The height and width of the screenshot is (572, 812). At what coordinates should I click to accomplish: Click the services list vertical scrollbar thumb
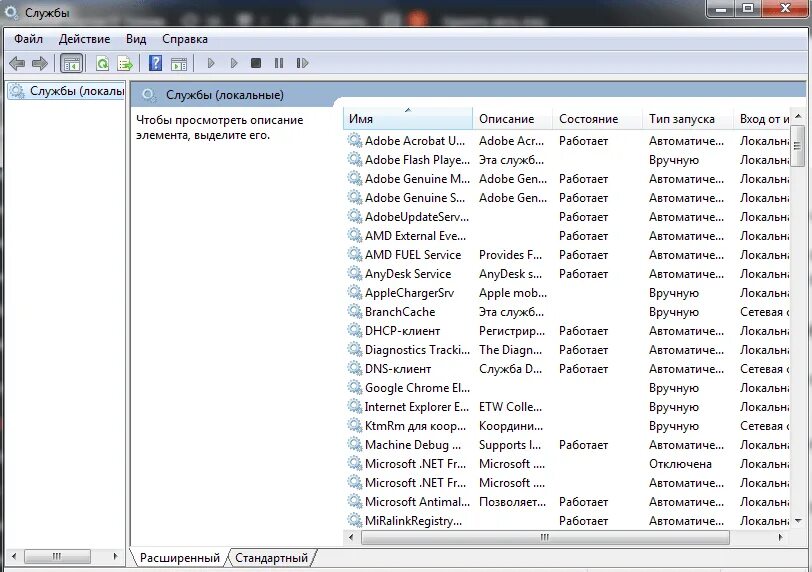coord(798,146)
